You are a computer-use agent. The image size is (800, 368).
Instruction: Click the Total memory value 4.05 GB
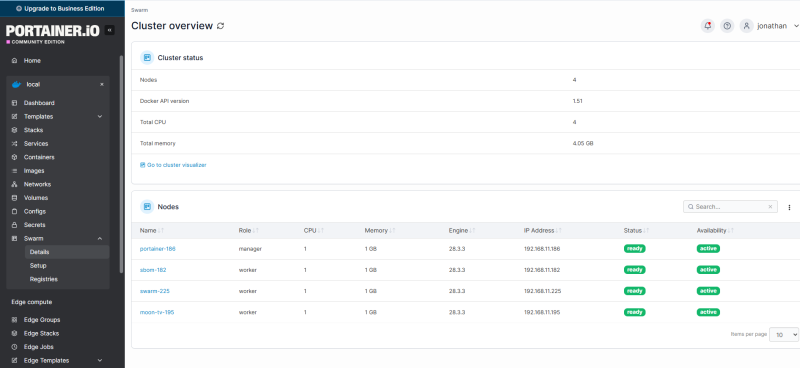click(583, 144)
